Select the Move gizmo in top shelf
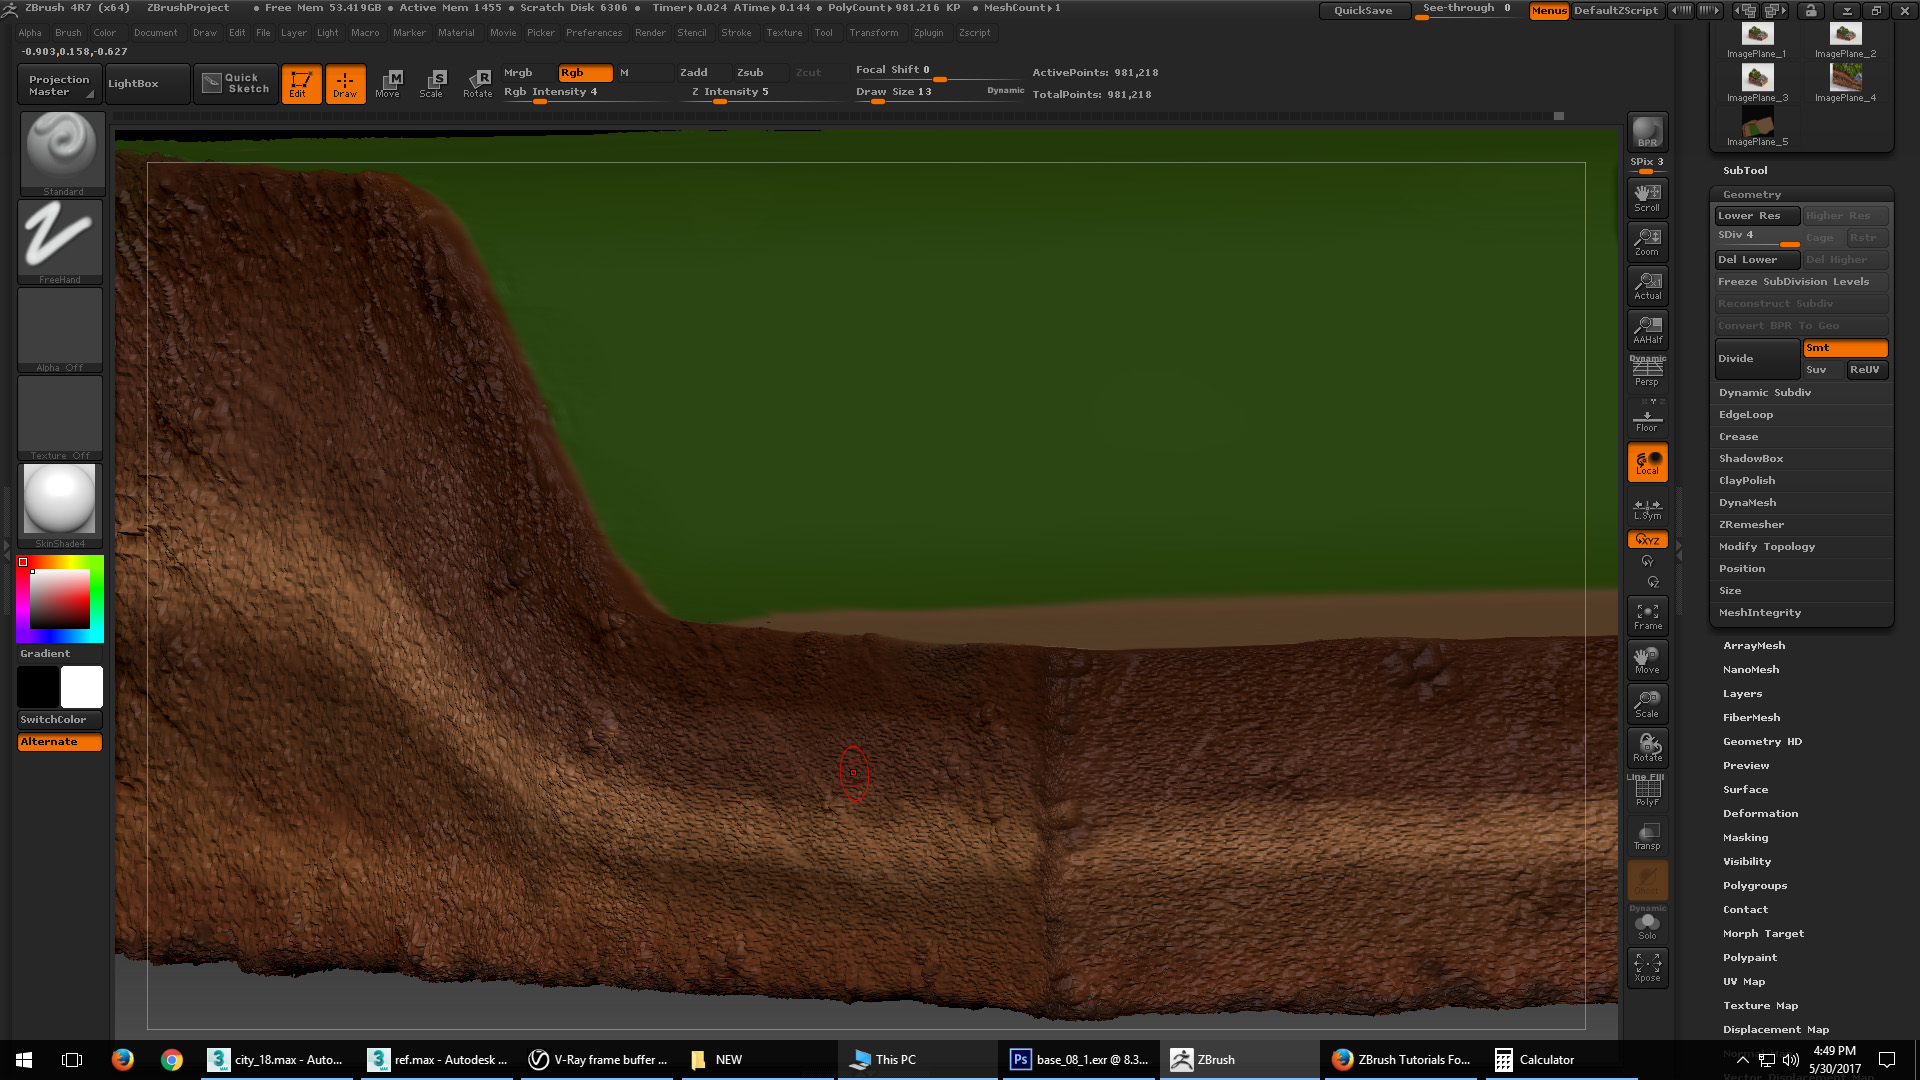 click(x=389, y=84)
